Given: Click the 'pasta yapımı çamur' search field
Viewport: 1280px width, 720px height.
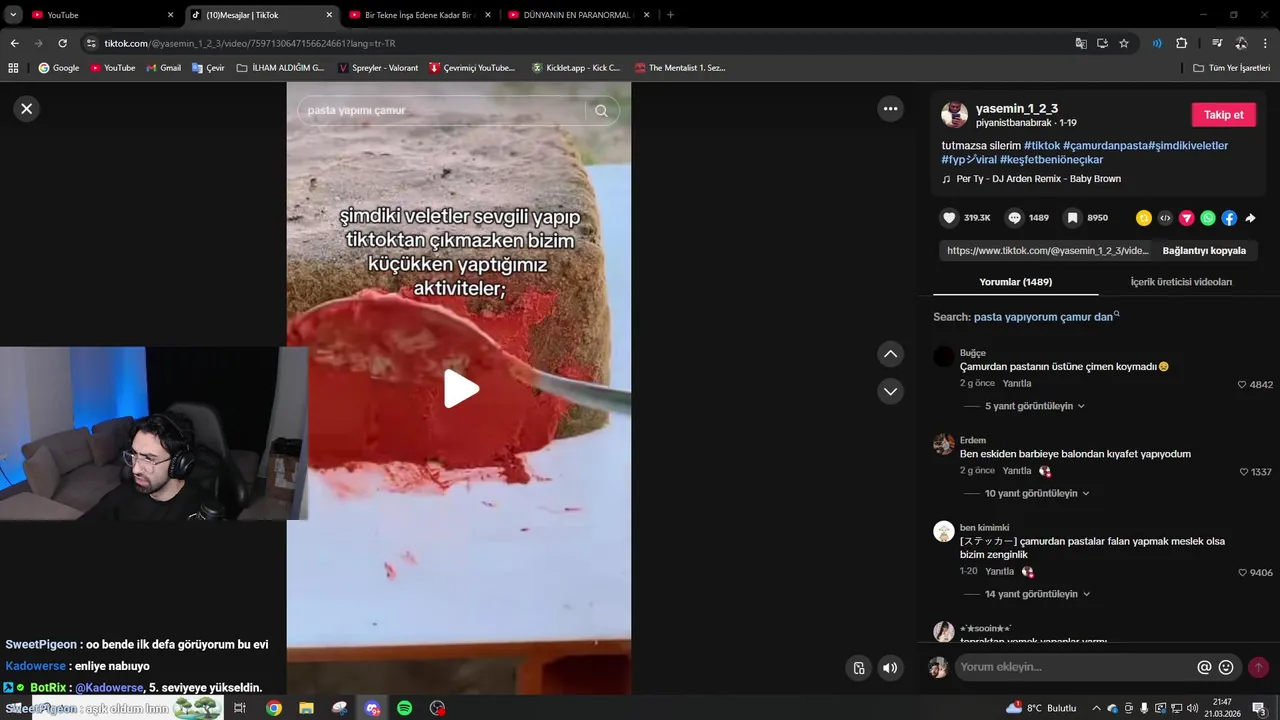Looking at the screenshot, I should (440, 111).
